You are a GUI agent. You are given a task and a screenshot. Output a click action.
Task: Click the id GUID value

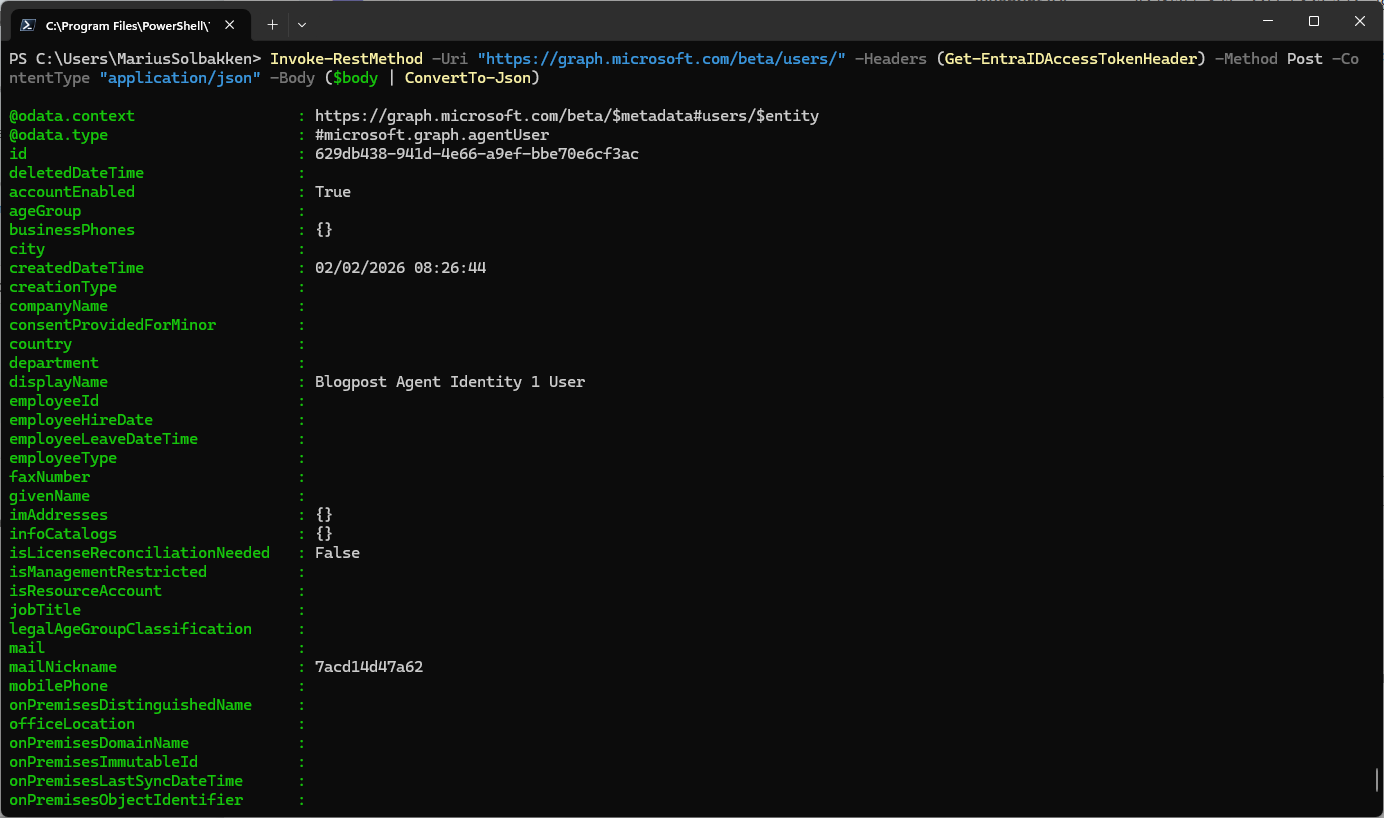pos(476,154)
